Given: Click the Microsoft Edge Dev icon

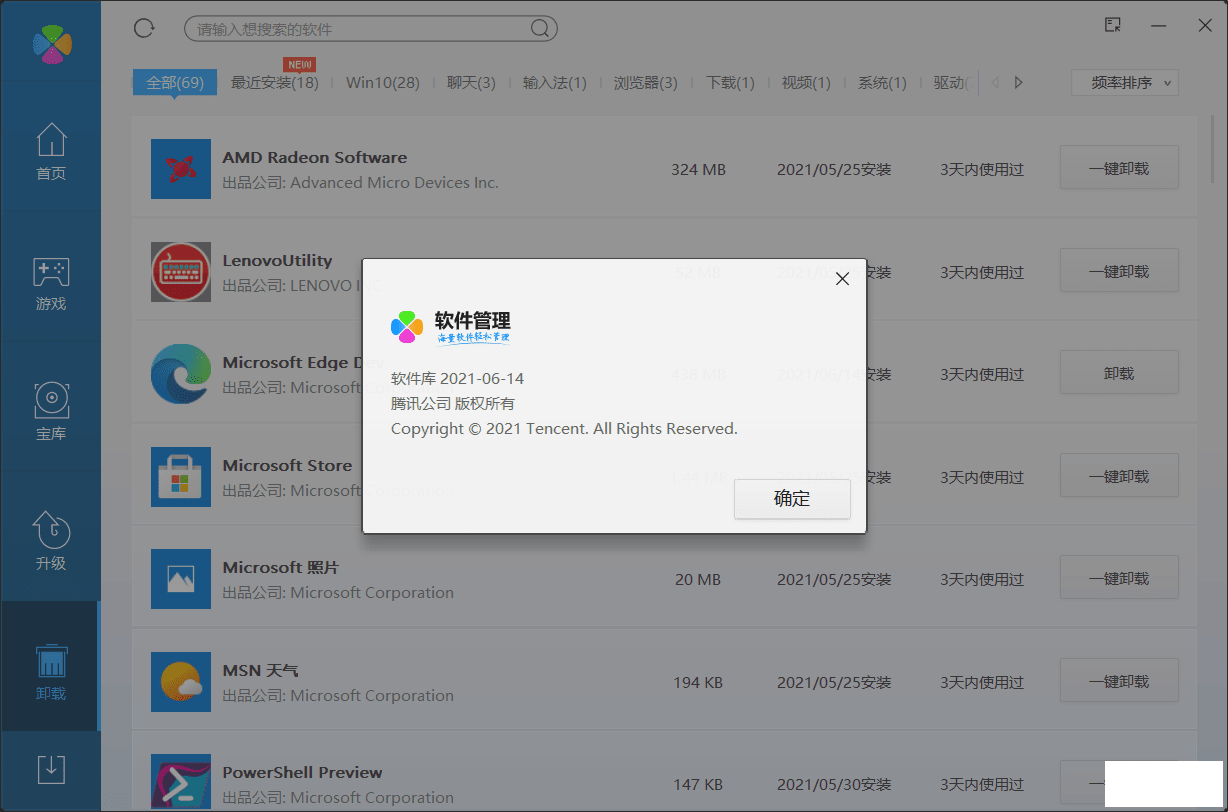Looking at the screenshot, I should 181,374.
